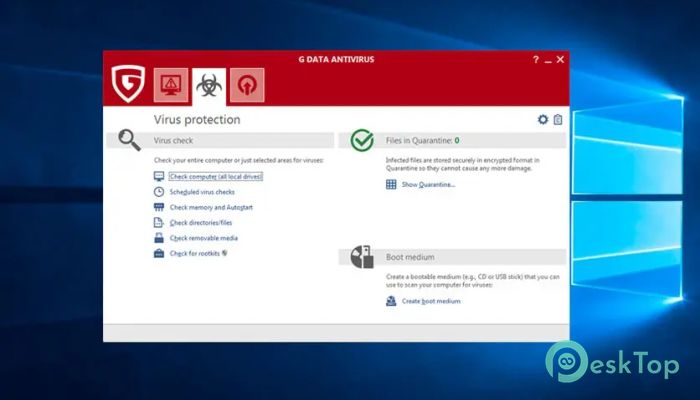The image size is (700, 400).
Task: Click the Boot medium disc icon
Action: click(x=362, y=257)
